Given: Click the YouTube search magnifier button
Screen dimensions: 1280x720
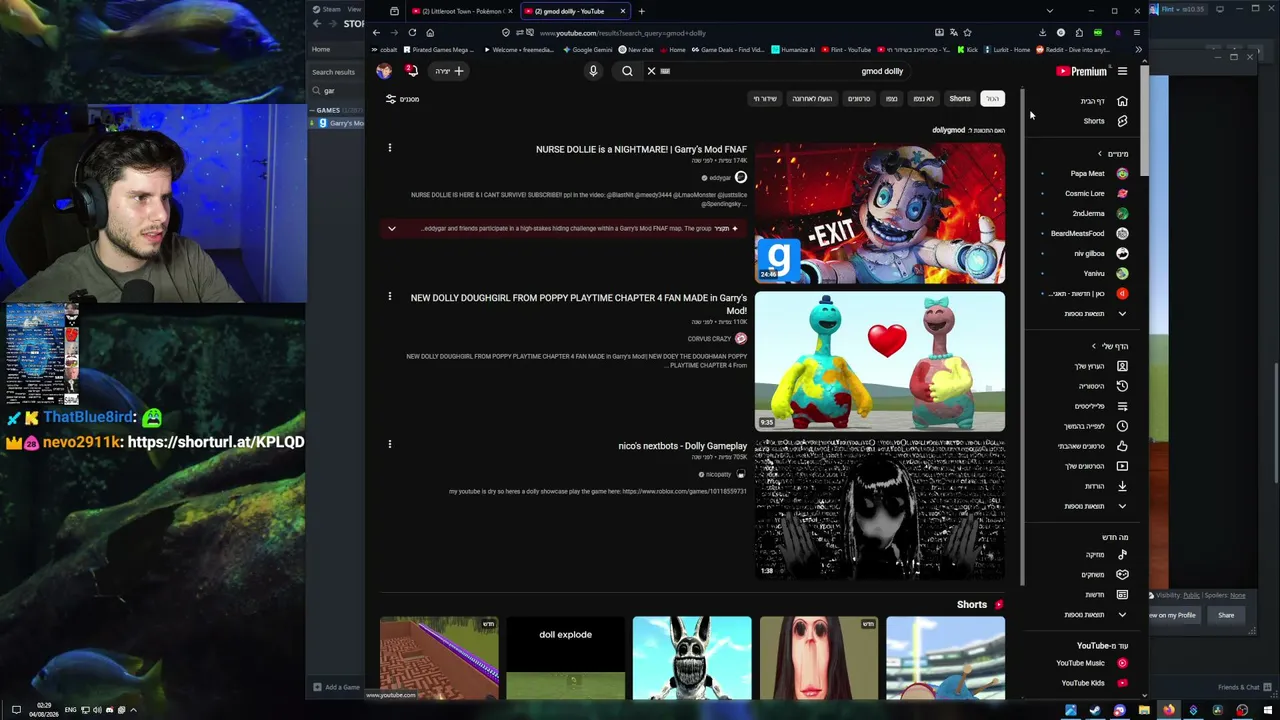Looking at the screenshot, I should [627, 71].
